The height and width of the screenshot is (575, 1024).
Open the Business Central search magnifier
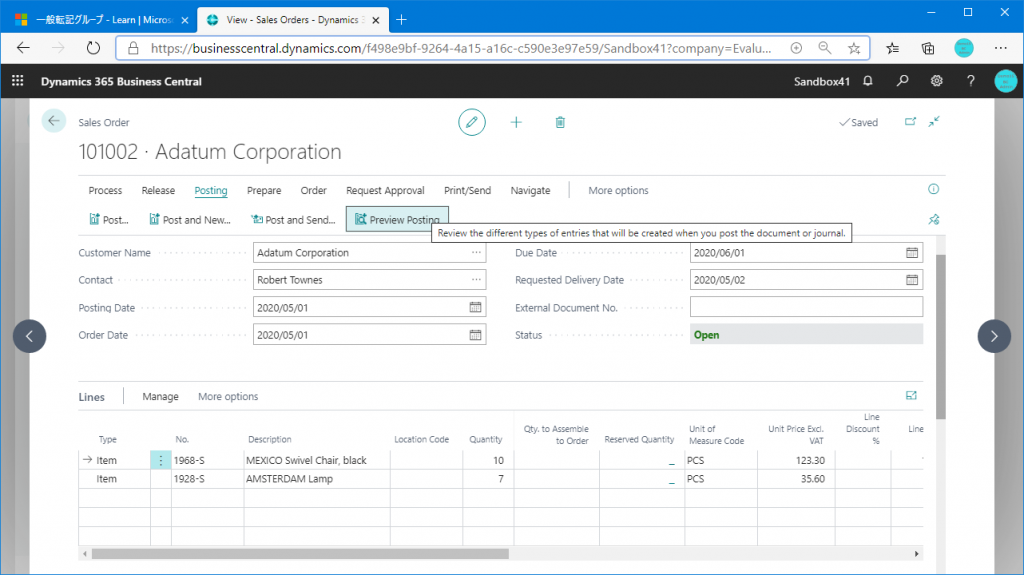tap(903, 81)
